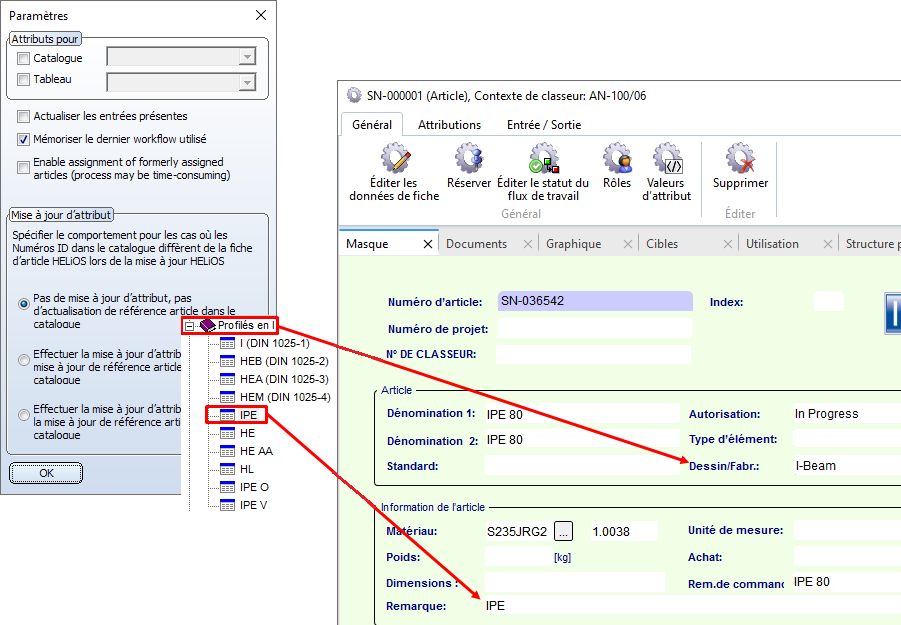This screenshot has width=901, height=625.
Task: Click the material number field 1.0038
Action: (624, 531)
